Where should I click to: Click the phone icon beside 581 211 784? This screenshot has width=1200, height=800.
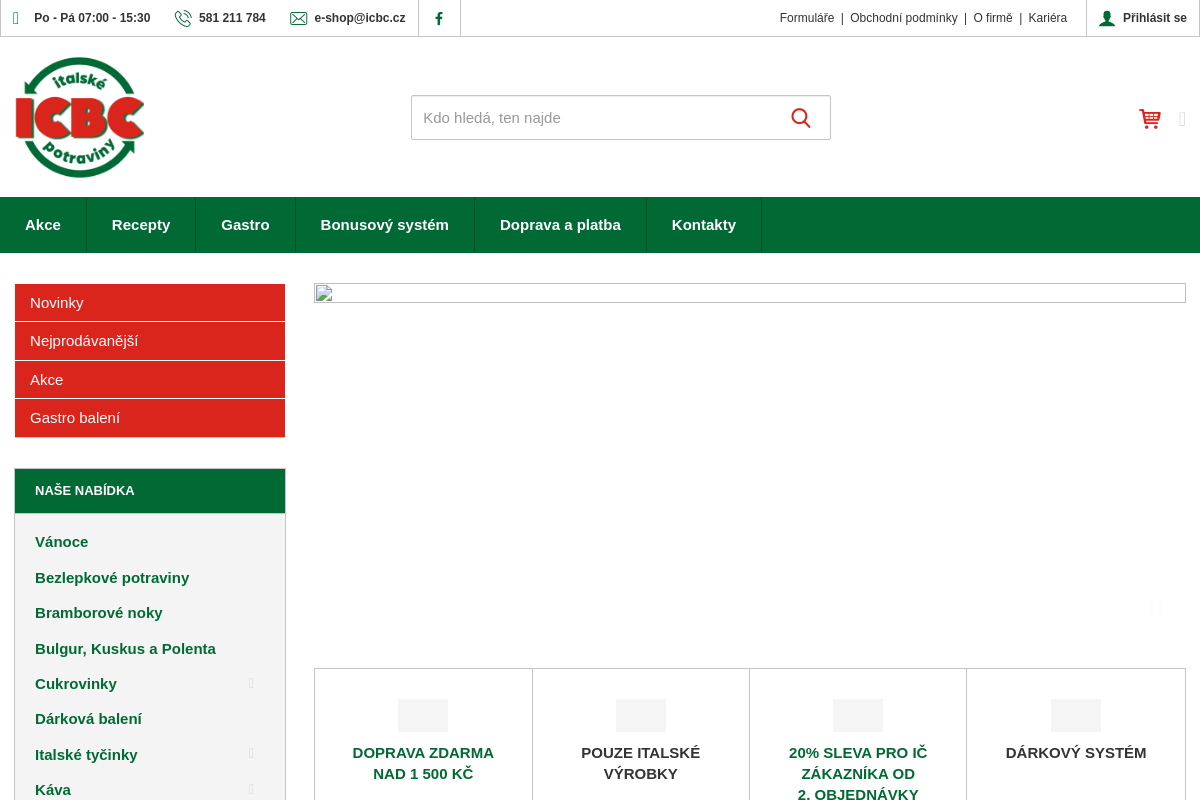(x=183, y=18)
